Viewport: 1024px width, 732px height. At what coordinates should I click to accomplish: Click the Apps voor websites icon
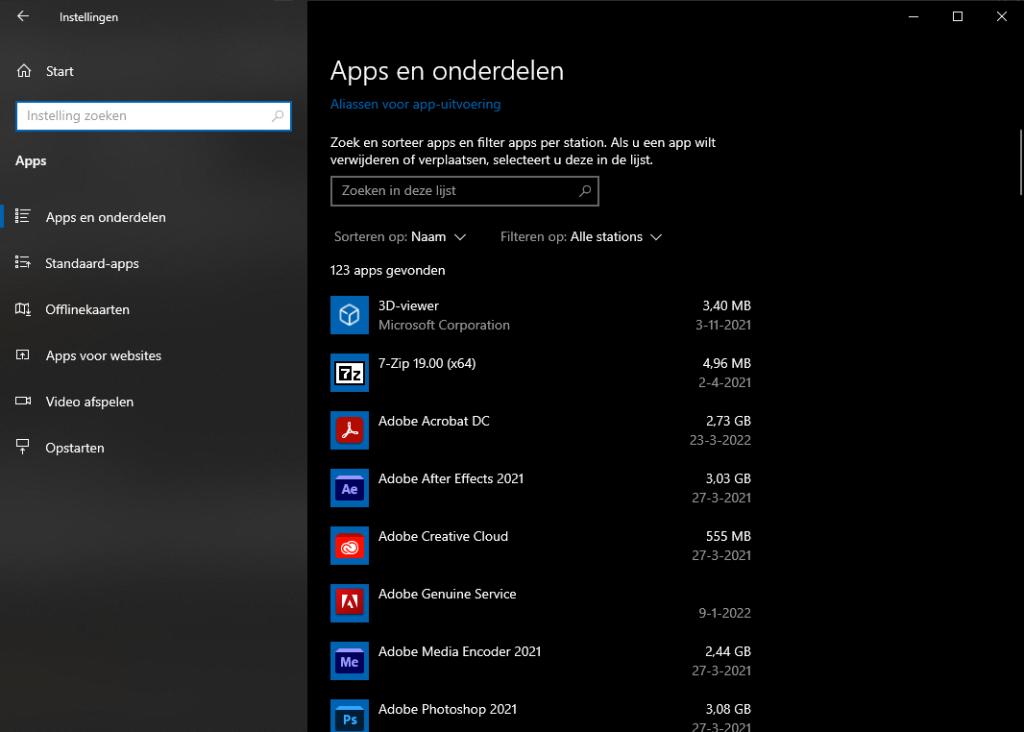coord(23,355)
